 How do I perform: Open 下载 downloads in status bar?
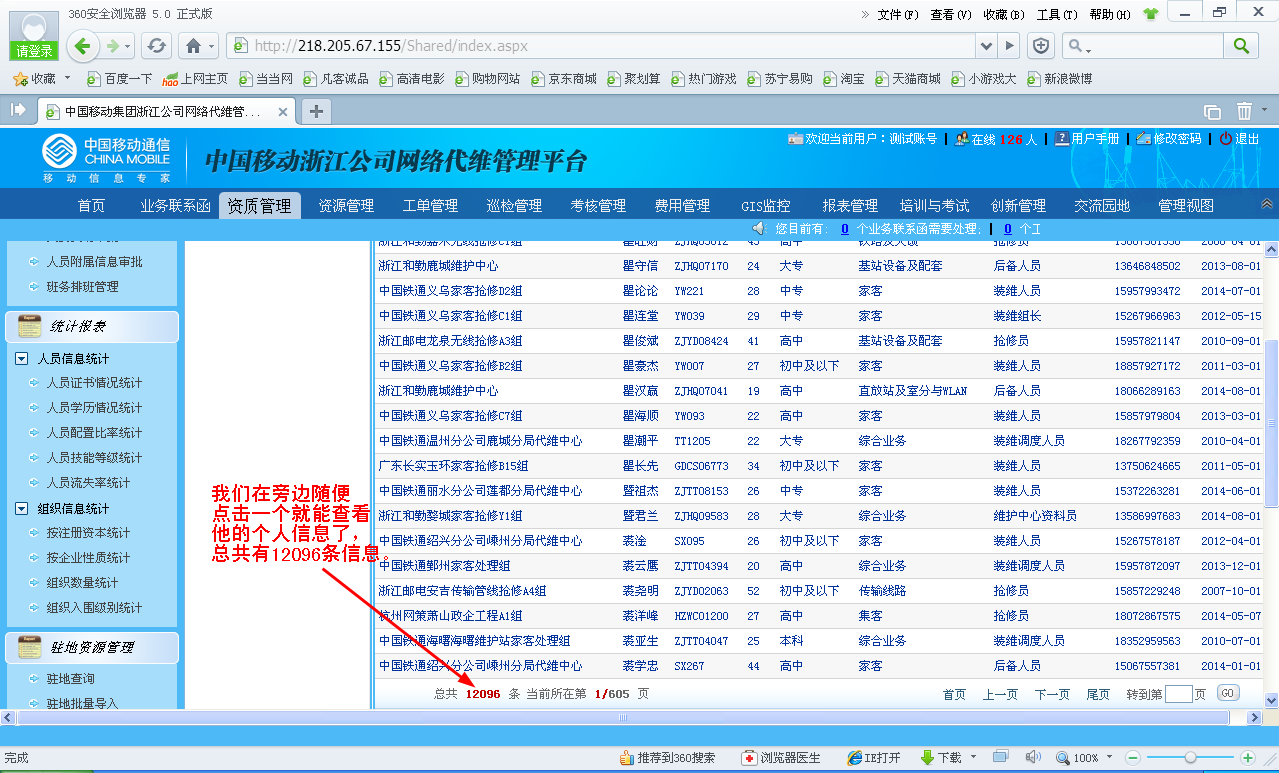pyautogui.click(x=941, y=758)
